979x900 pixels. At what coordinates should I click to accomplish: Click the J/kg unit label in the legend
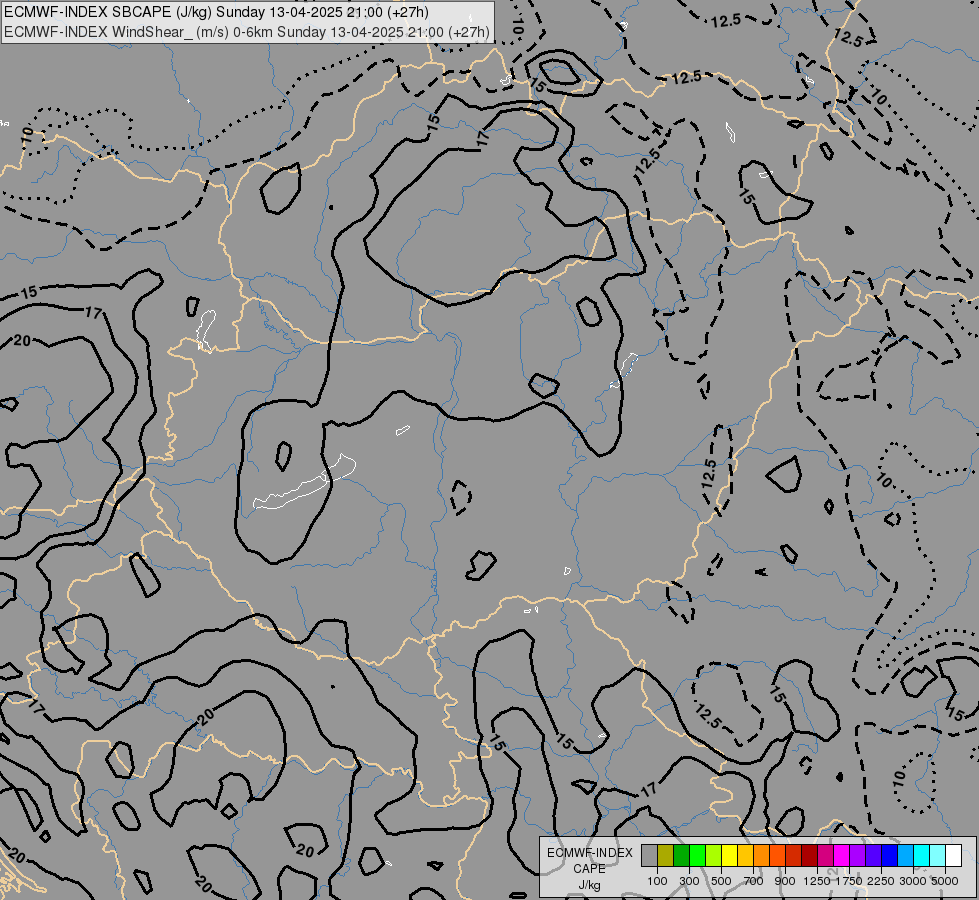[x=589, y=885]
